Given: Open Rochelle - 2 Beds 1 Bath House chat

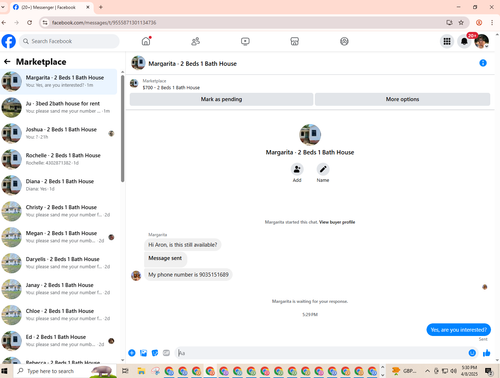Looking at the screenshot, I should (59, 159).
